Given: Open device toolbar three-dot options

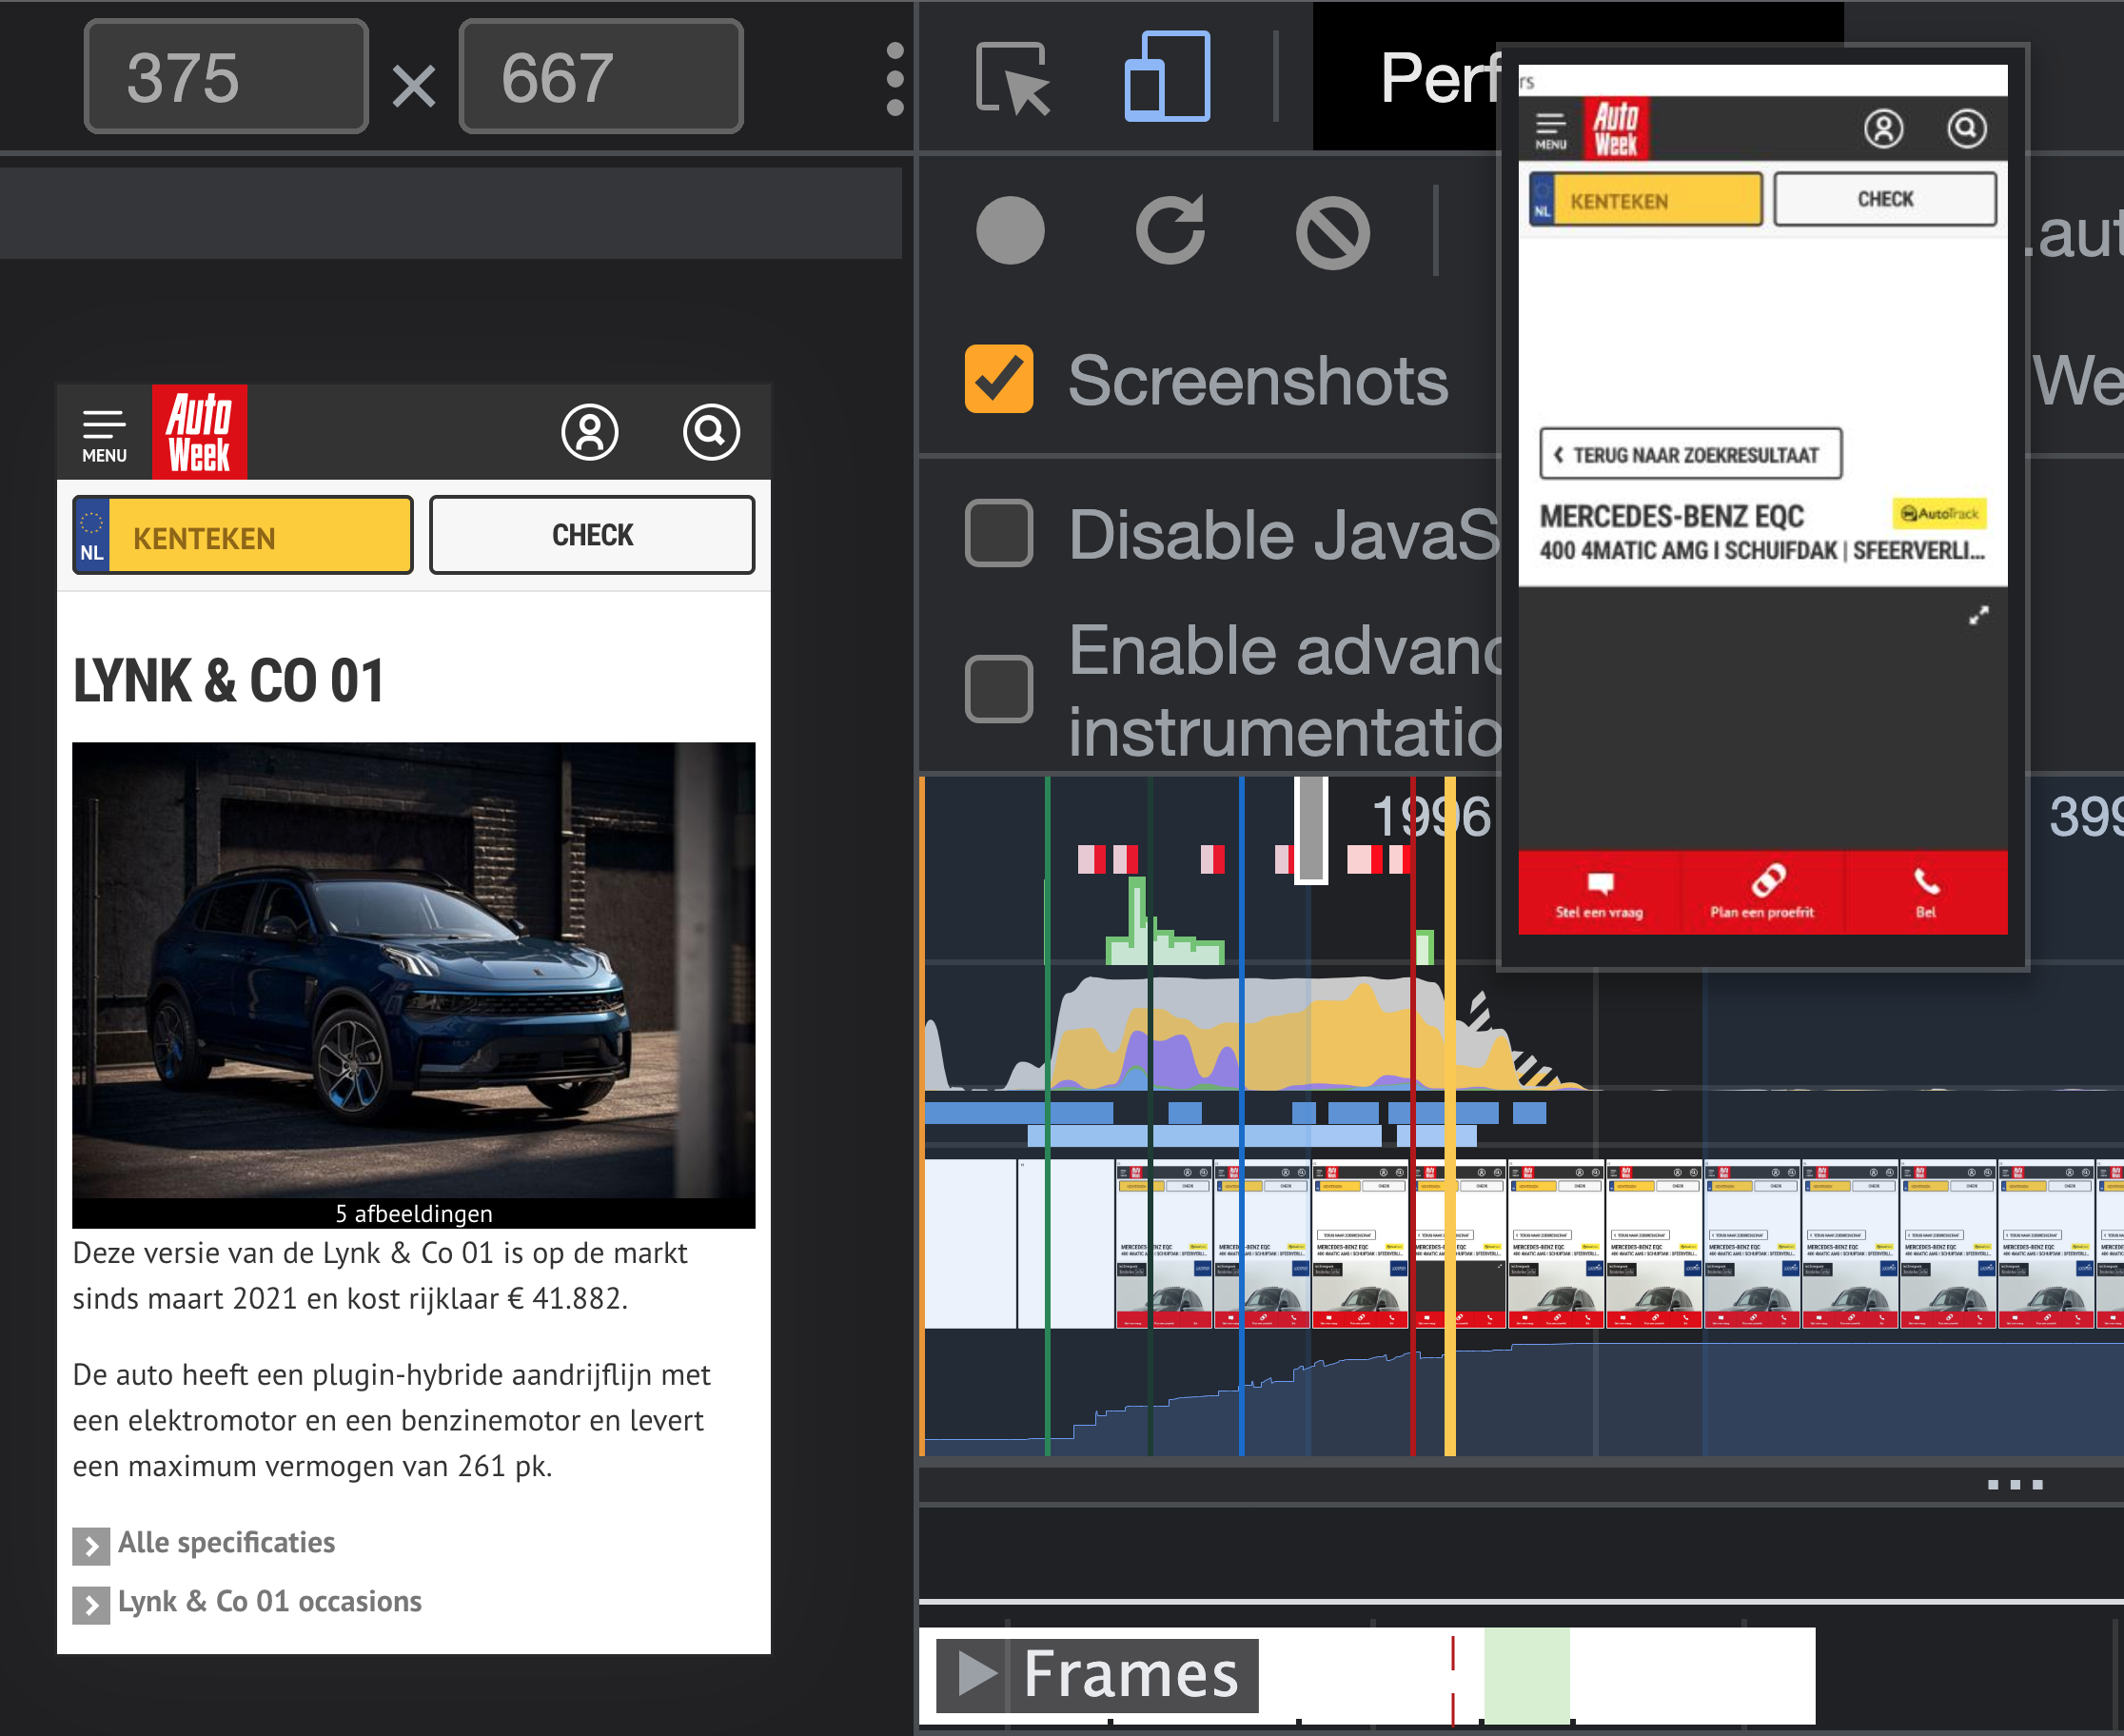Looking at the screenshot, I should [895, 78].
